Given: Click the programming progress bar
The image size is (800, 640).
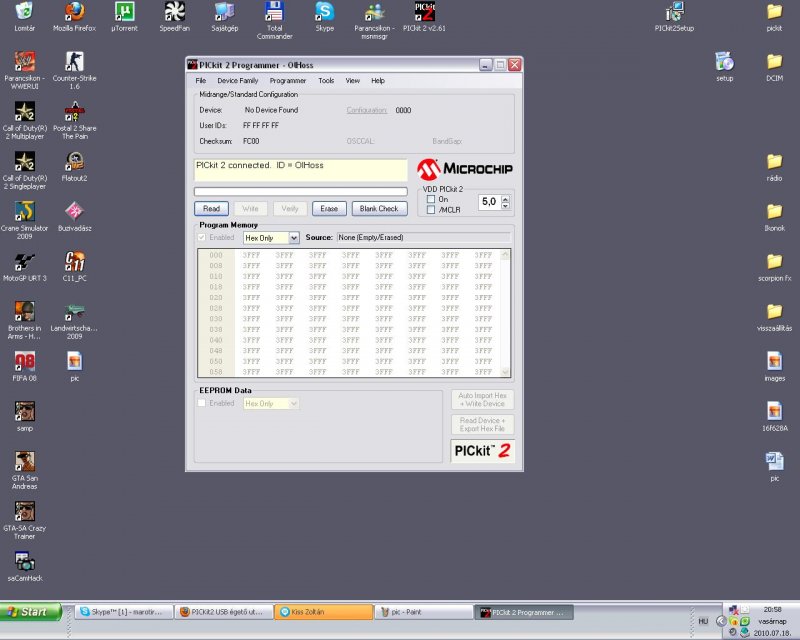Looking at the screenshot, I should 301,191.
